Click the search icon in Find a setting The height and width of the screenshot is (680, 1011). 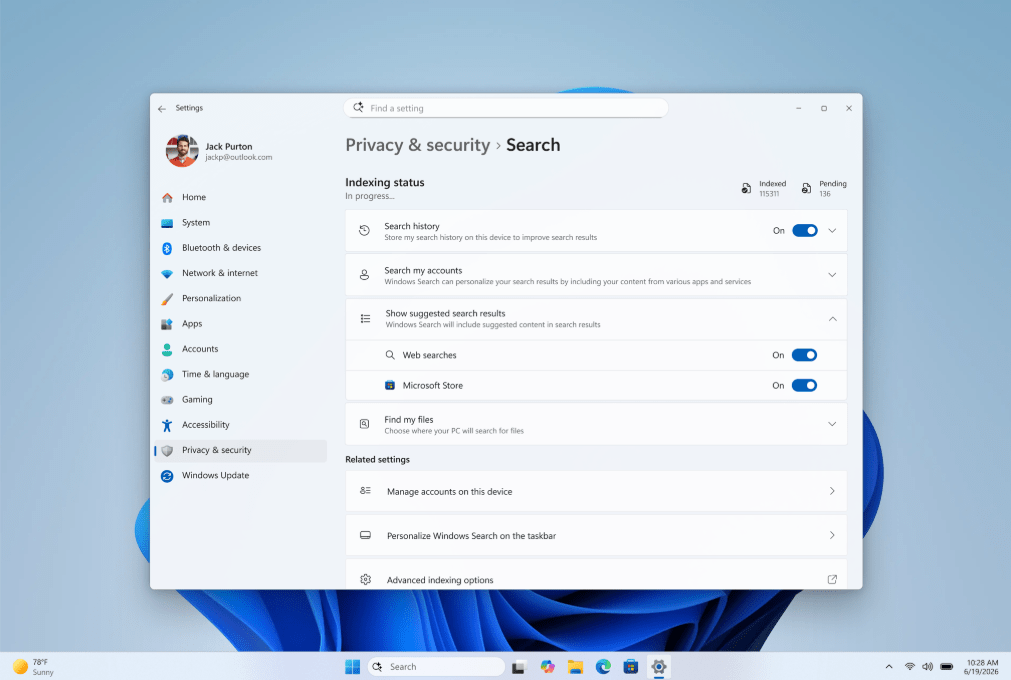pyautogui.click(x=358, y=108)
